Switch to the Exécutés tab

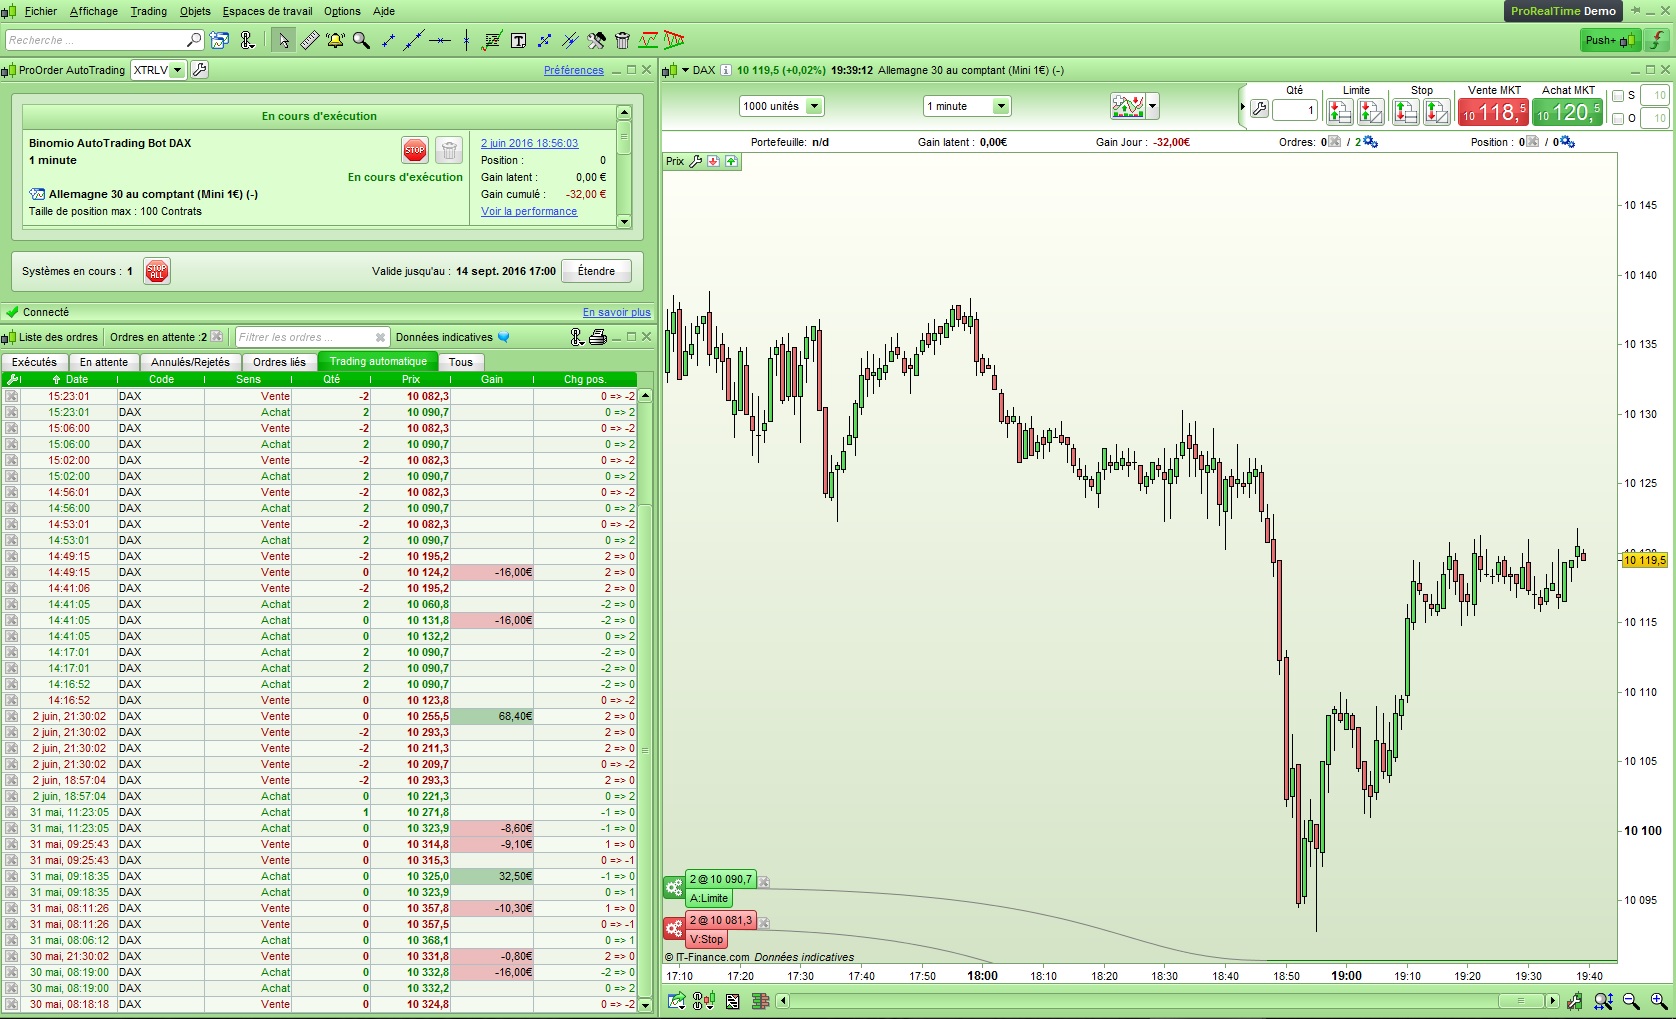click(x=35, y=362)
